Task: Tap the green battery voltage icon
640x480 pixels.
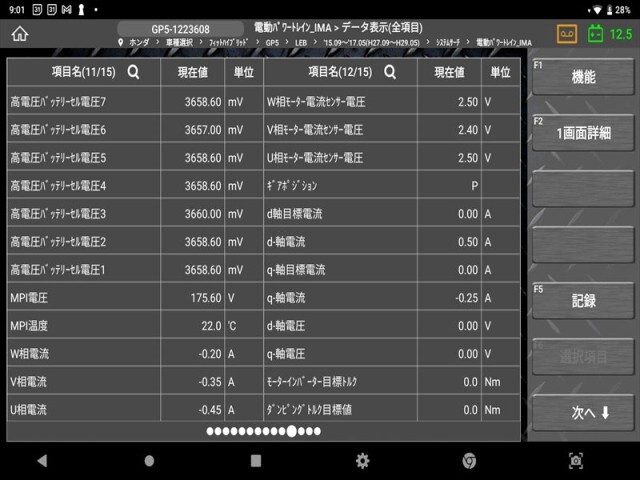Action: [595, 33]
